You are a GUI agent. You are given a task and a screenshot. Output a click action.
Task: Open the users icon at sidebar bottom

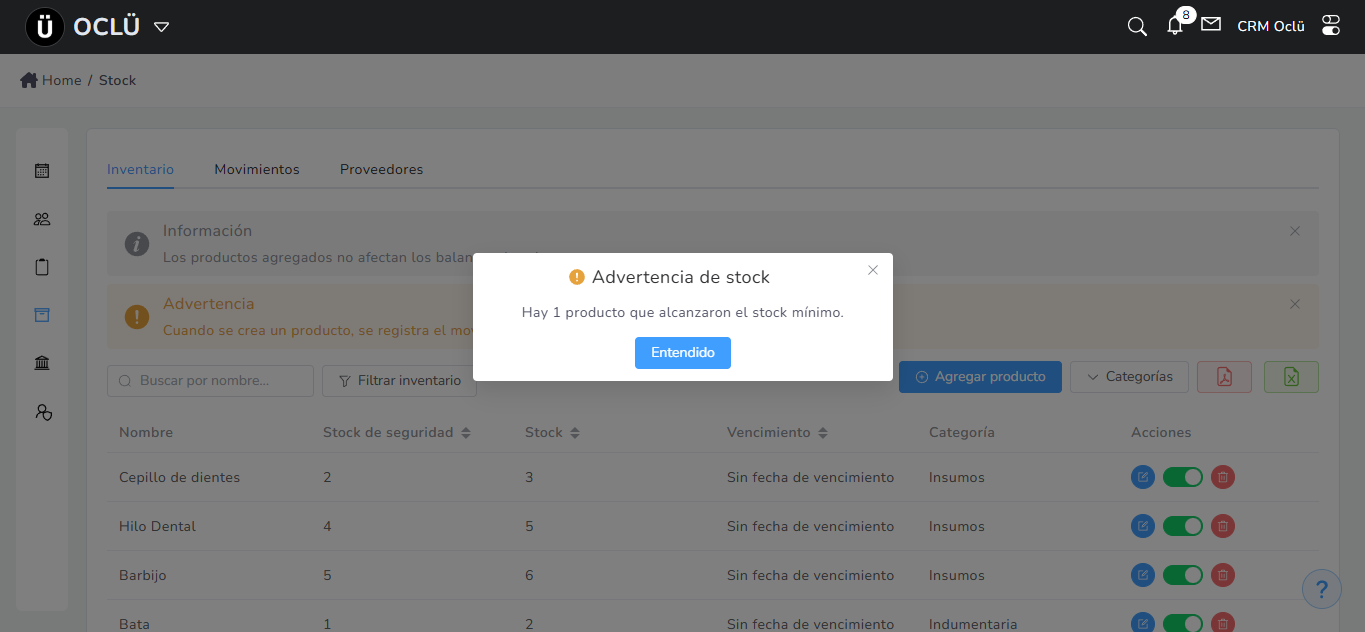[42, 411]
